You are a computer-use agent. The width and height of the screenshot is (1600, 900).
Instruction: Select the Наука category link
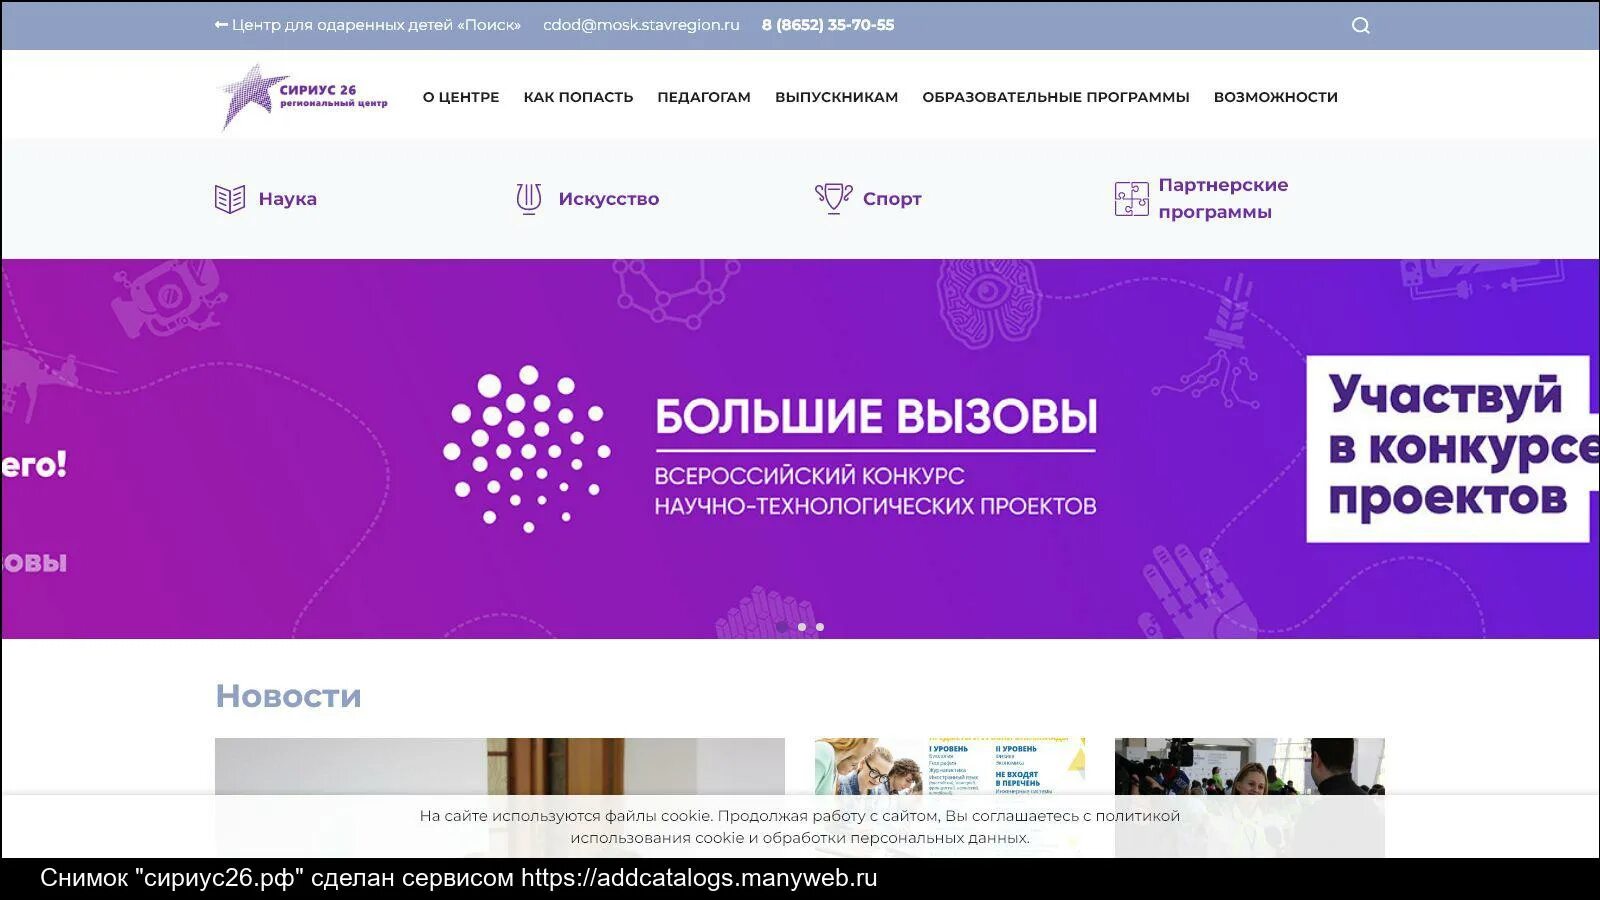click(x=288, y=199)
